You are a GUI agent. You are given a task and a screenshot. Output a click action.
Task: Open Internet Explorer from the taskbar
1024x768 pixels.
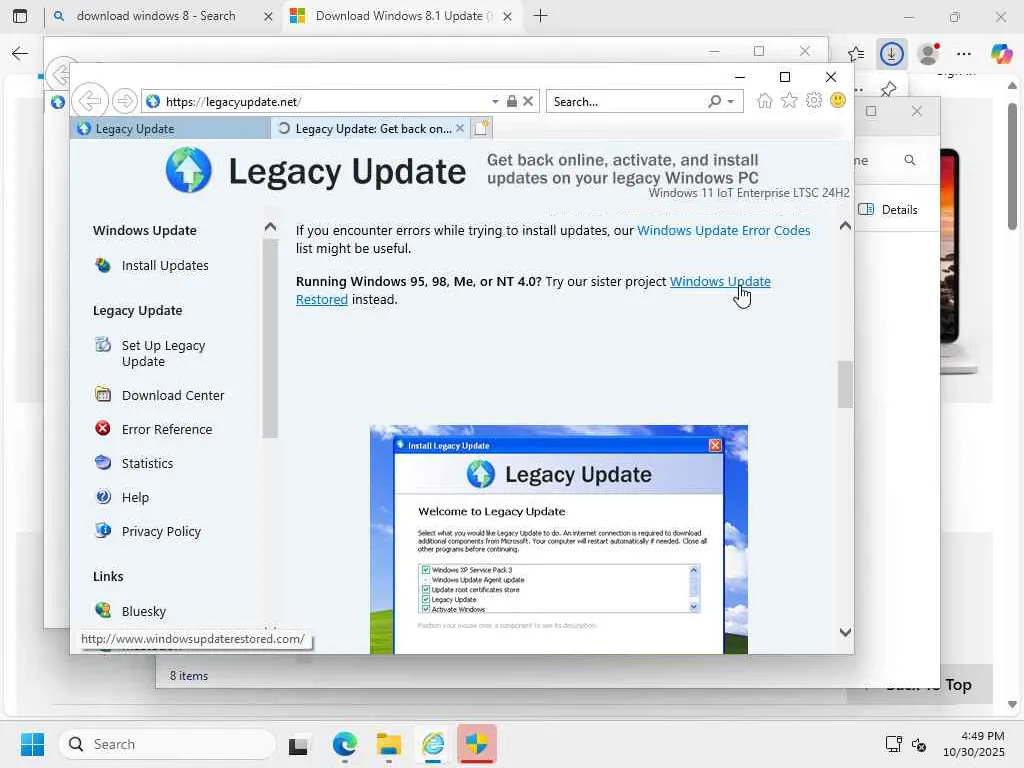[x=433, y=744]
